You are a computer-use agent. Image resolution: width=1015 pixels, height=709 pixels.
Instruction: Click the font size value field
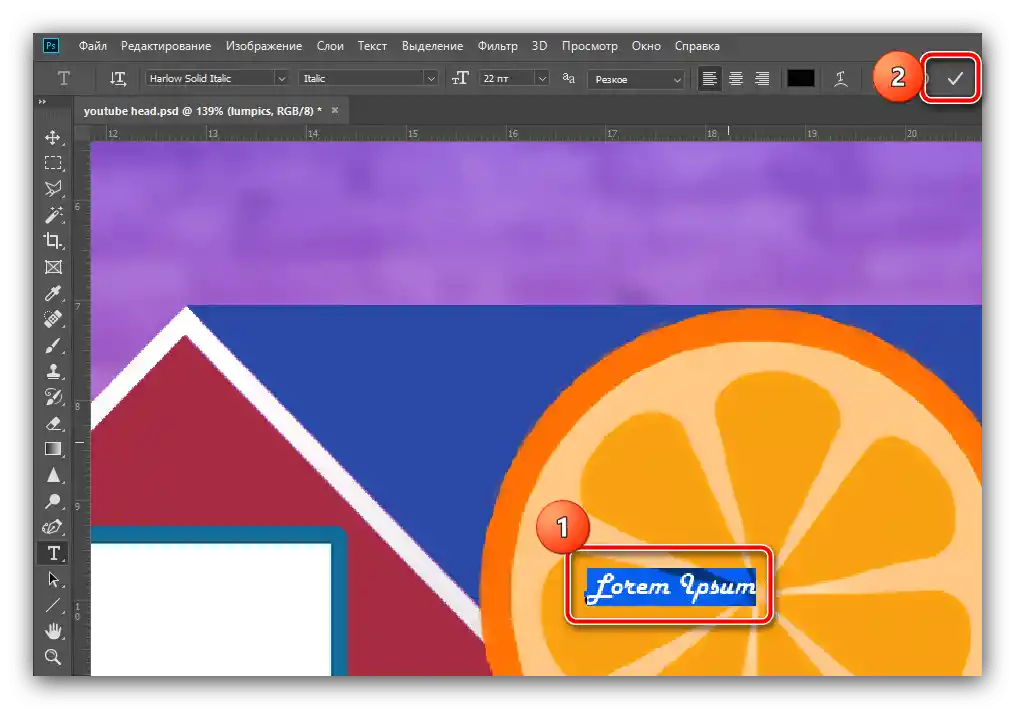click(507, 78)
